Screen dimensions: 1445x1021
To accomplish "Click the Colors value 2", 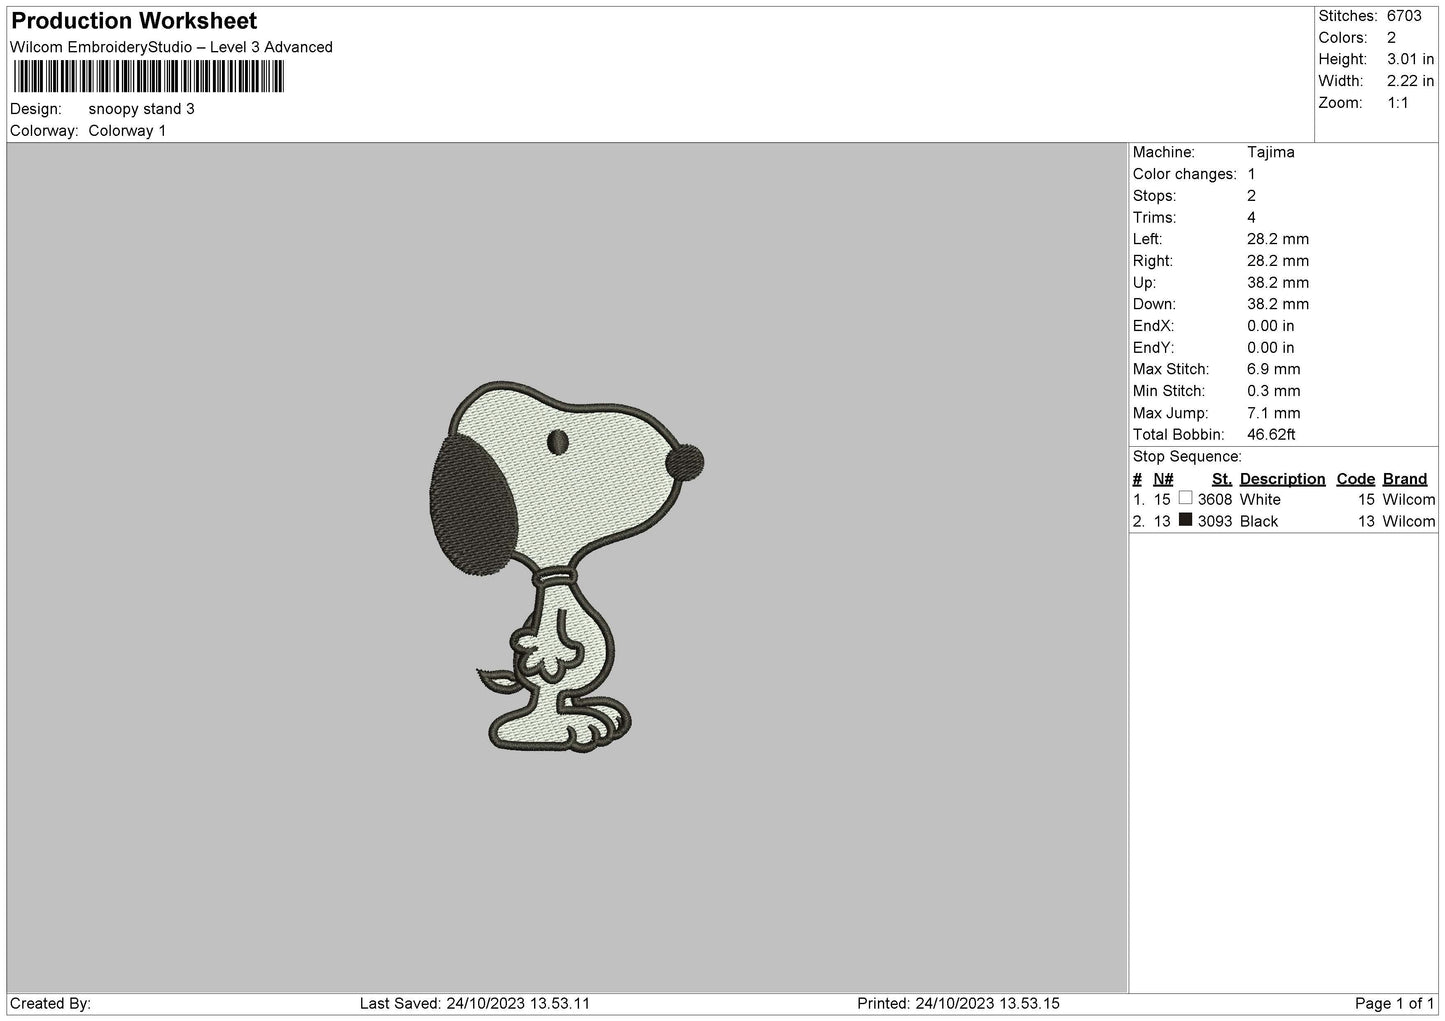I will click(x=1392, y=38).
